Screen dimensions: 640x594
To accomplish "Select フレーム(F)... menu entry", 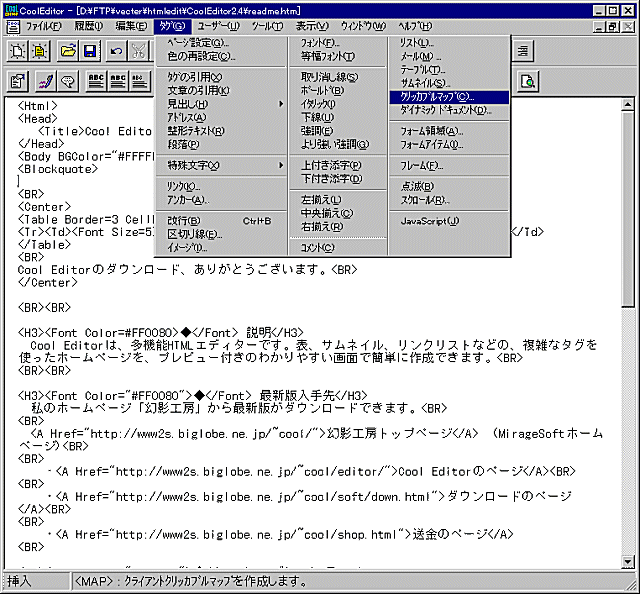I will click(449, 166).
